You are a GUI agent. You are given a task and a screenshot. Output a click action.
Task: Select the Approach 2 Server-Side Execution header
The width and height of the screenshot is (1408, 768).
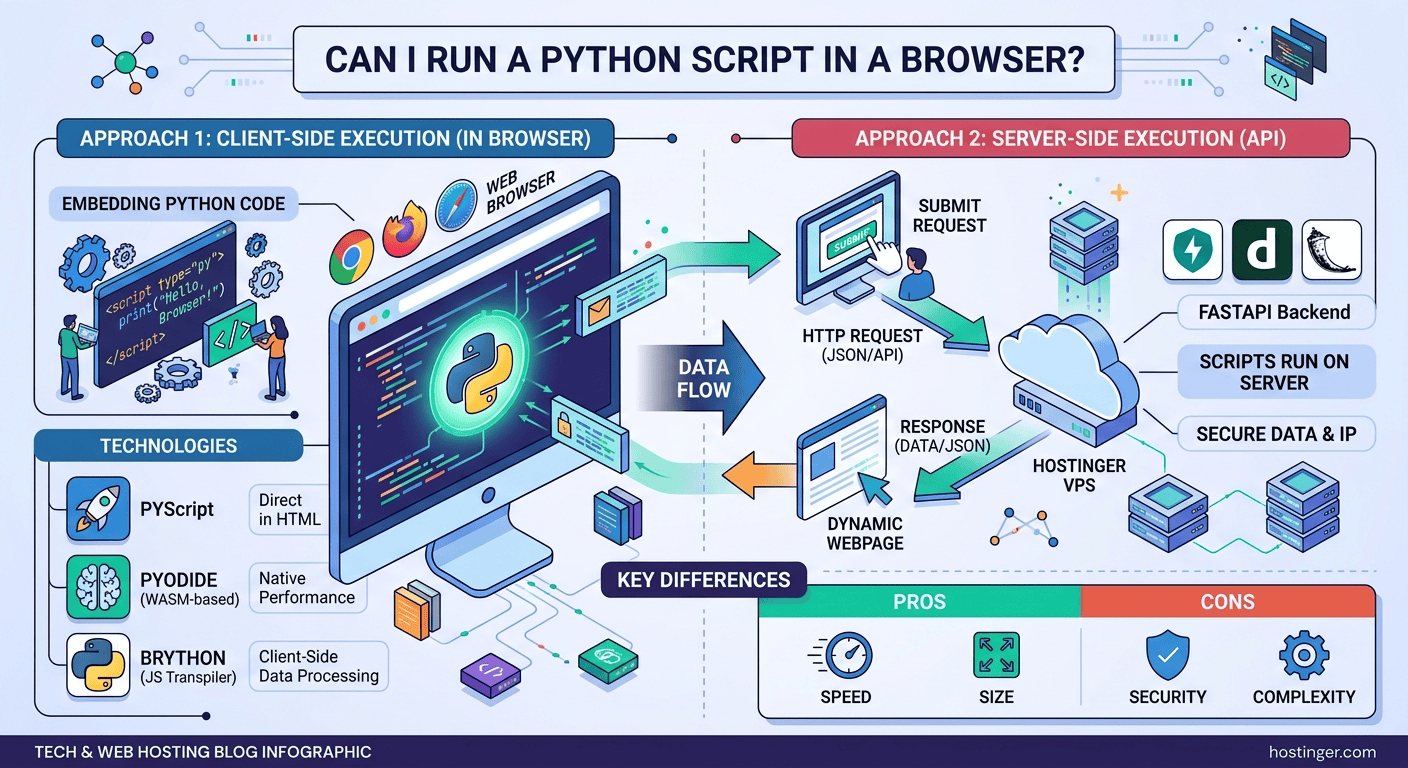pyautogui.click(x=1071, y=138)
